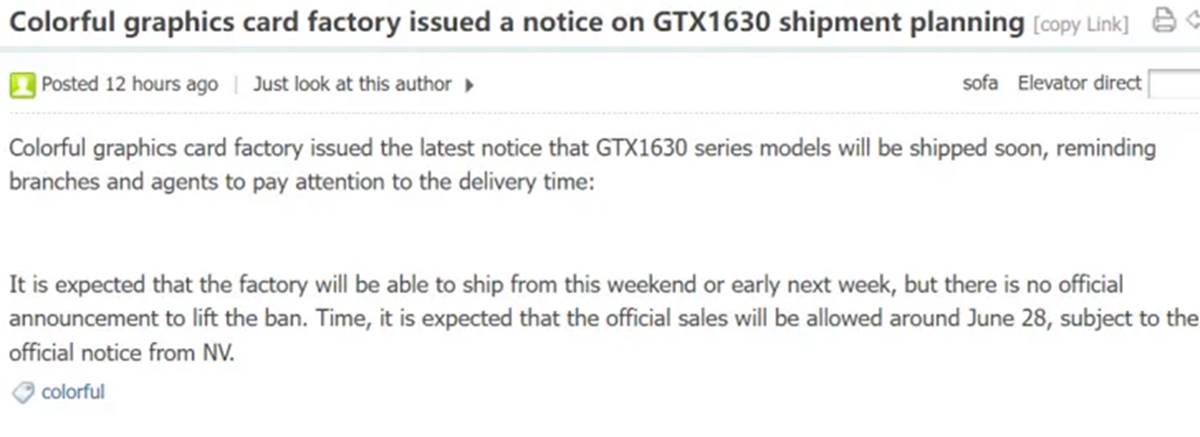
Task: Click 'GTX1630 series models' in the first paragraph
Action: pos(697,149)
